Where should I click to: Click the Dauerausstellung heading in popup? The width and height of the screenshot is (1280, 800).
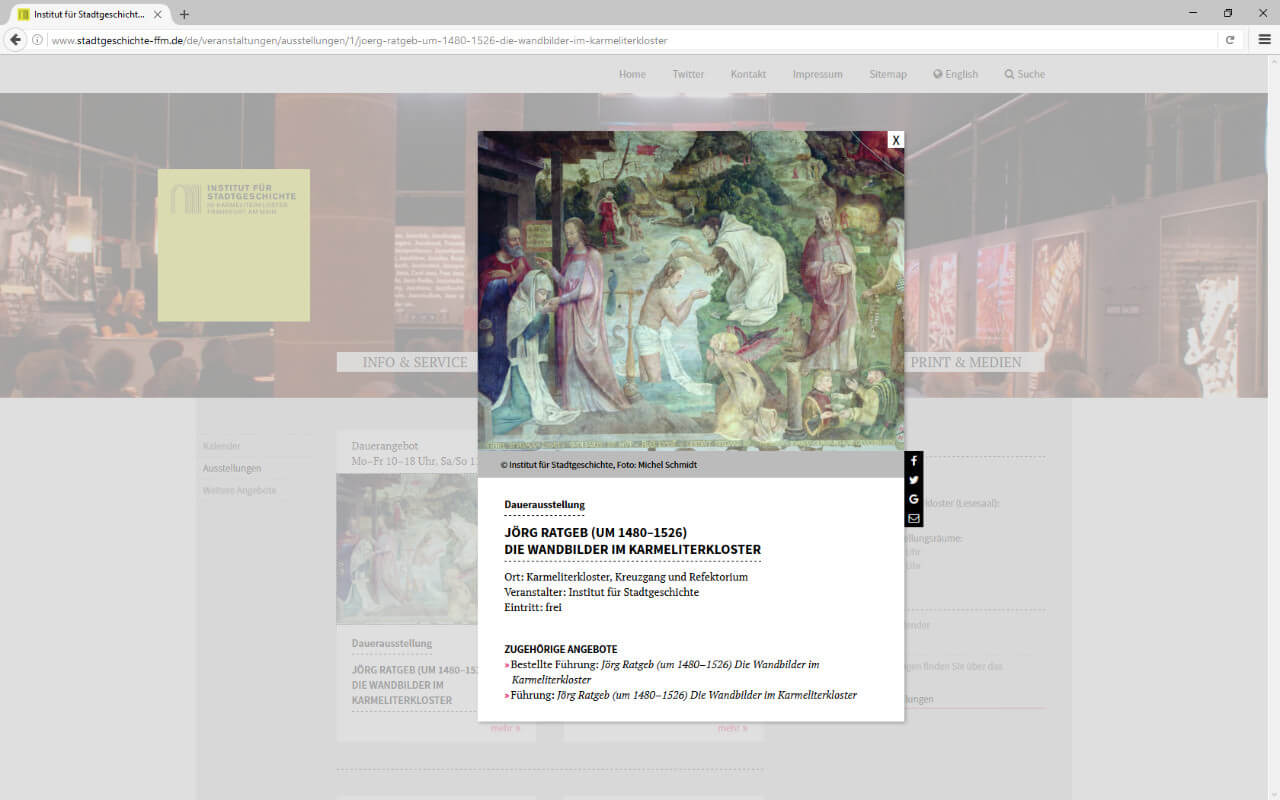[545, 505]
